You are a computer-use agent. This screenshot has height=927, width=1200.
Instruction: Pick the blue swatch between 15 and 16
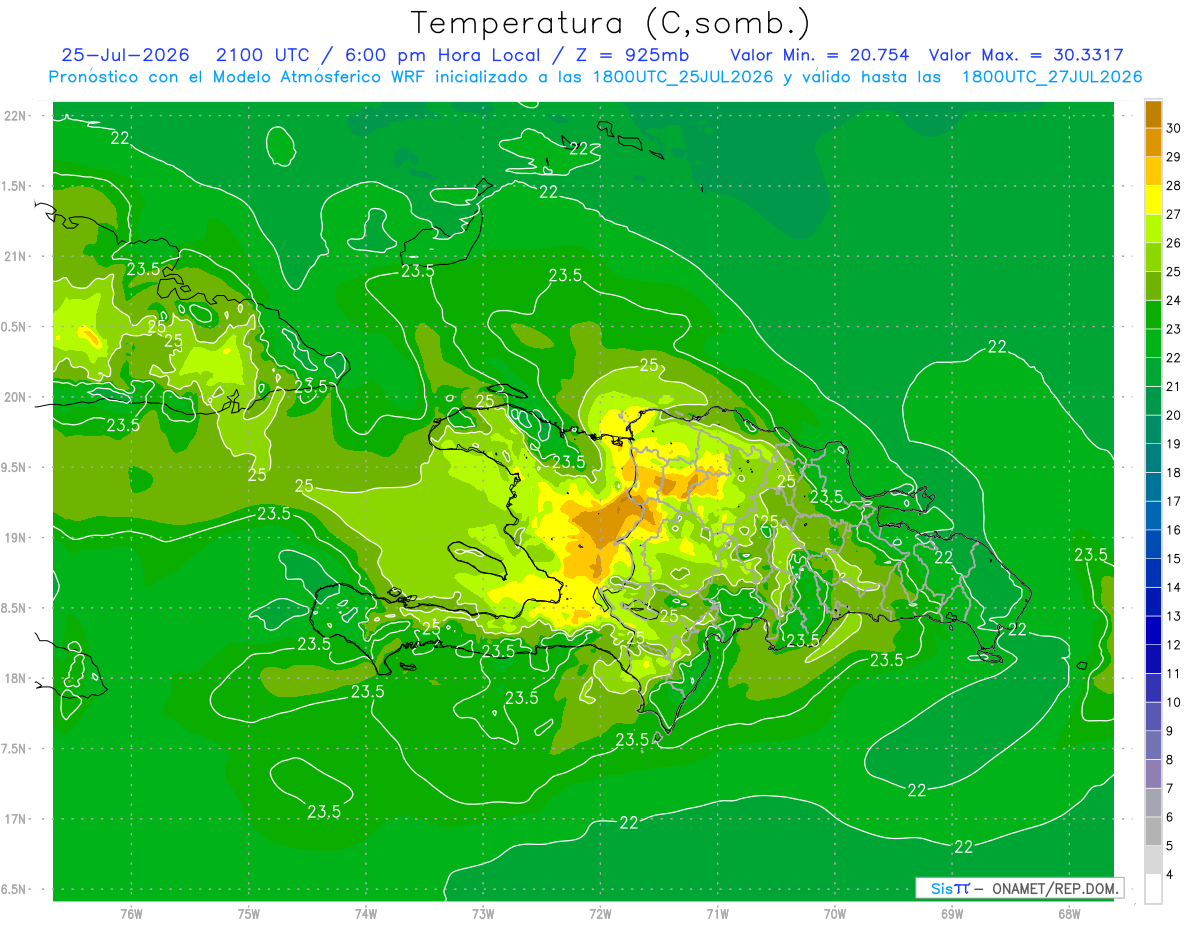coord(1153,545)
